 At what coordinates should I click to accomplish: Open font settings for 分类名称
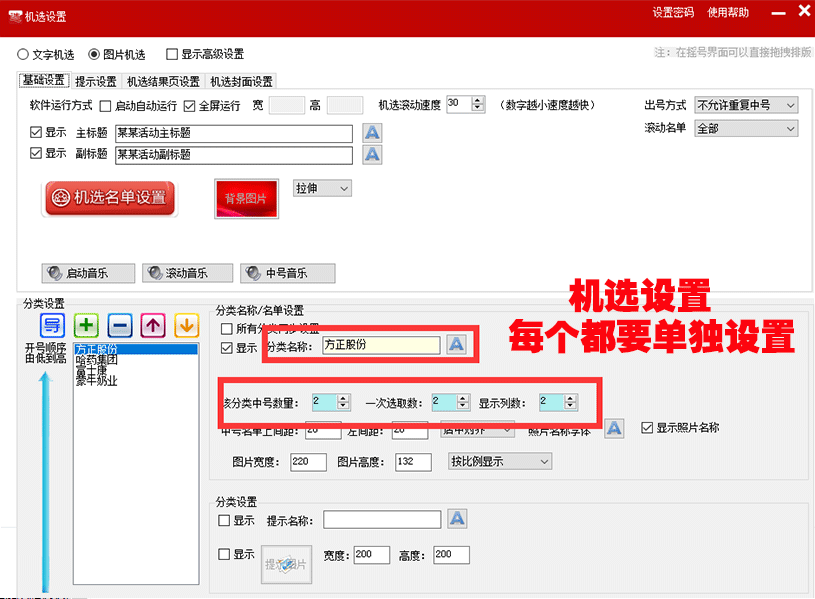(456, 344)
